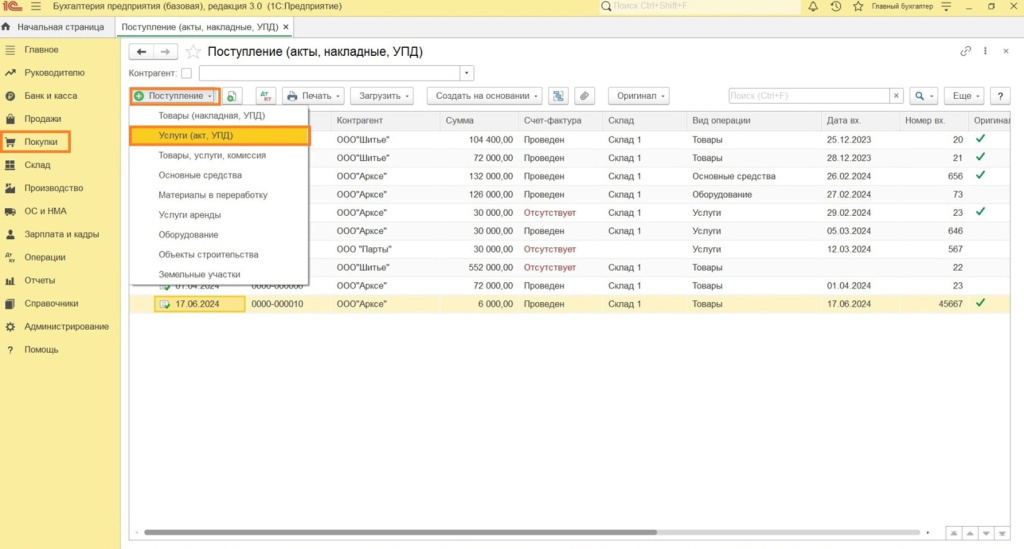
Task: Open the Печать dropdown
Action: click(x=313, y=96)
